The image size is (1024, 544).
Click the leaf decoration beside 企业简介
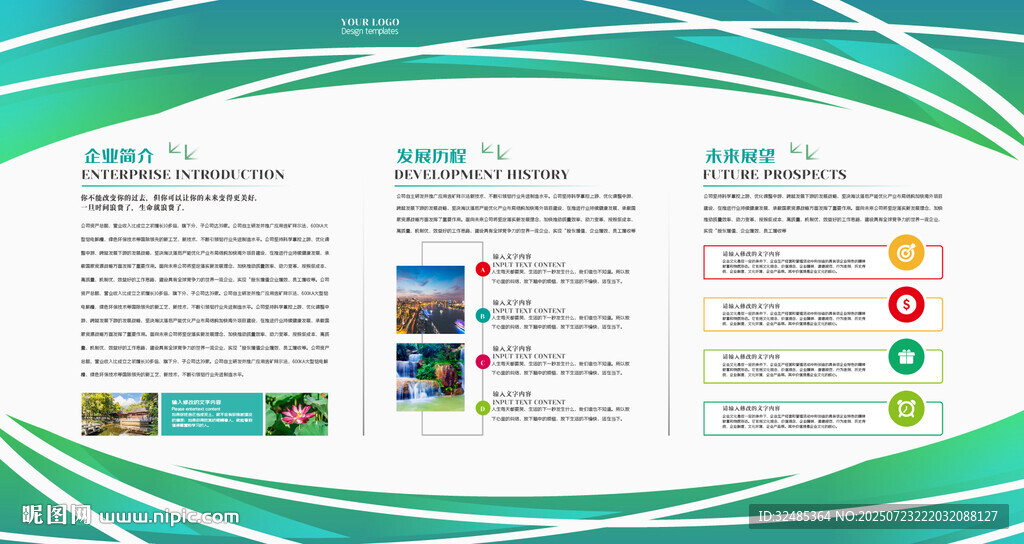[183, 151]
